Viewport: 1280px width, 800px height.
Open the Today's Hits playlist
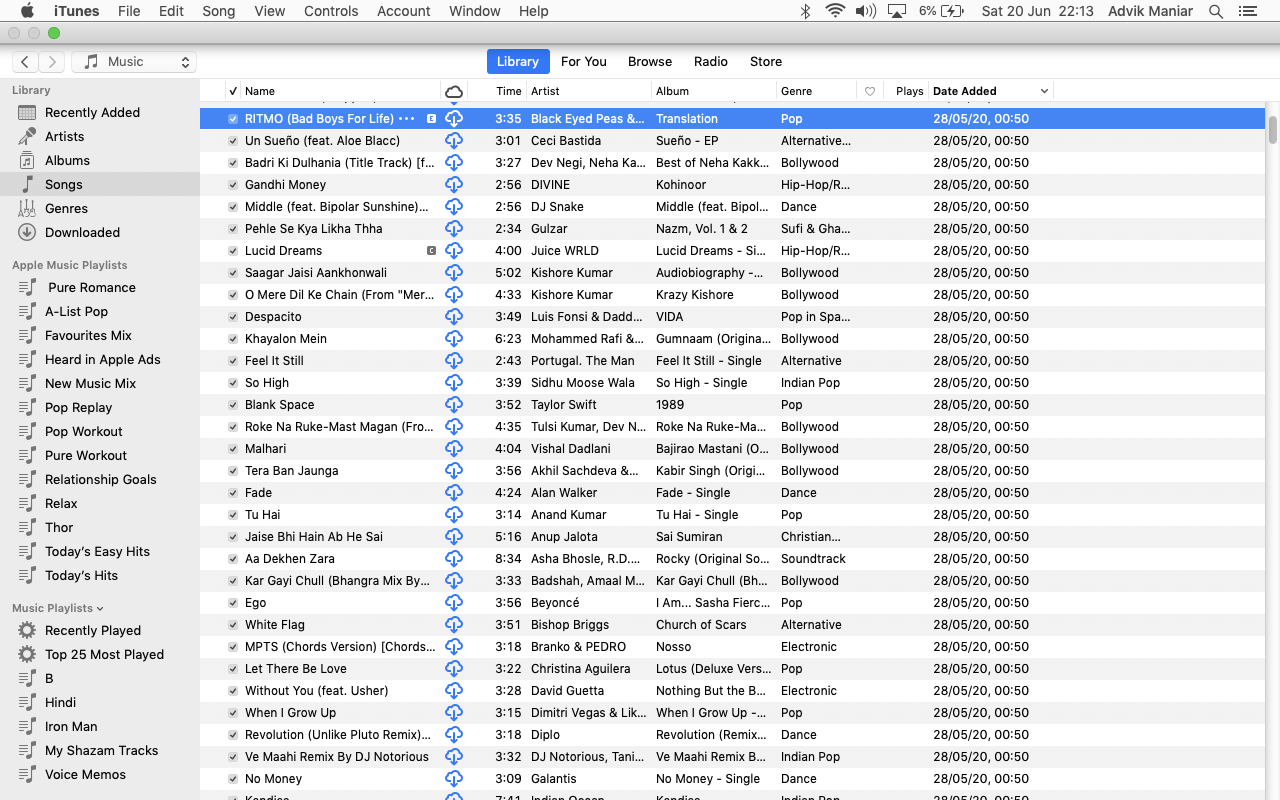(x=81, y=575)
